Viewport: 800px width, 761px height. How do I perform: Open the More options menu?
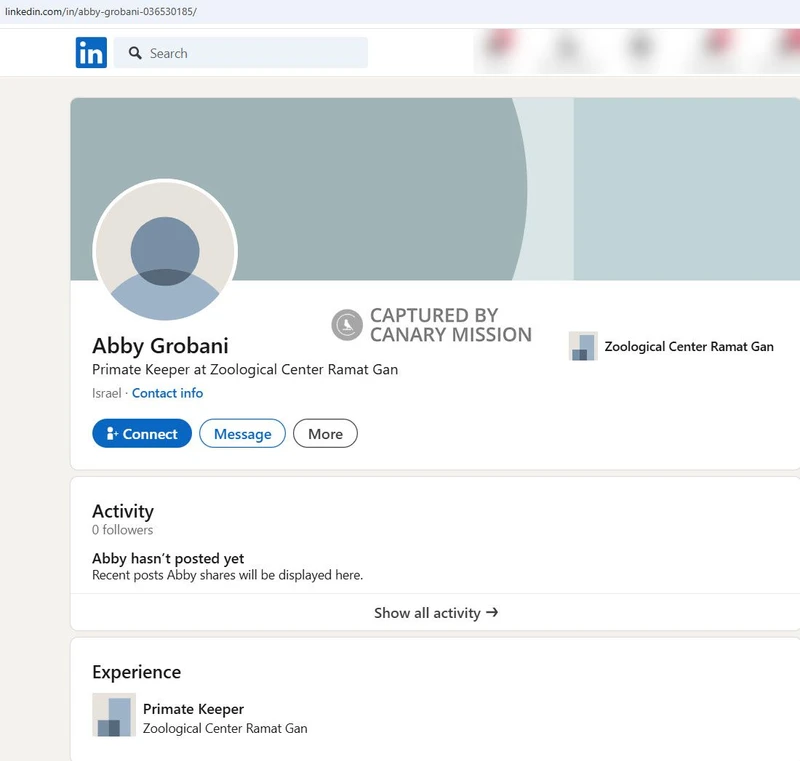click(325, 433)
